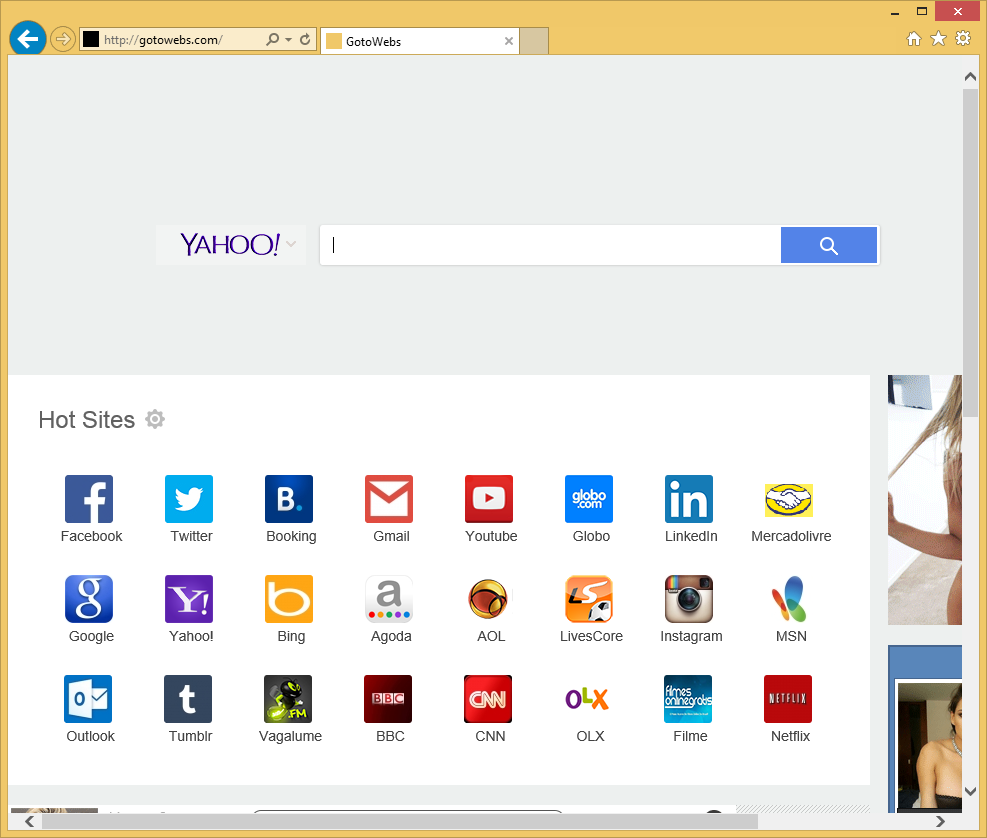The width and height of the screenshot is (987, 838).
Task: Open the CNN hot site icon
Action: [x=488, y=699]
